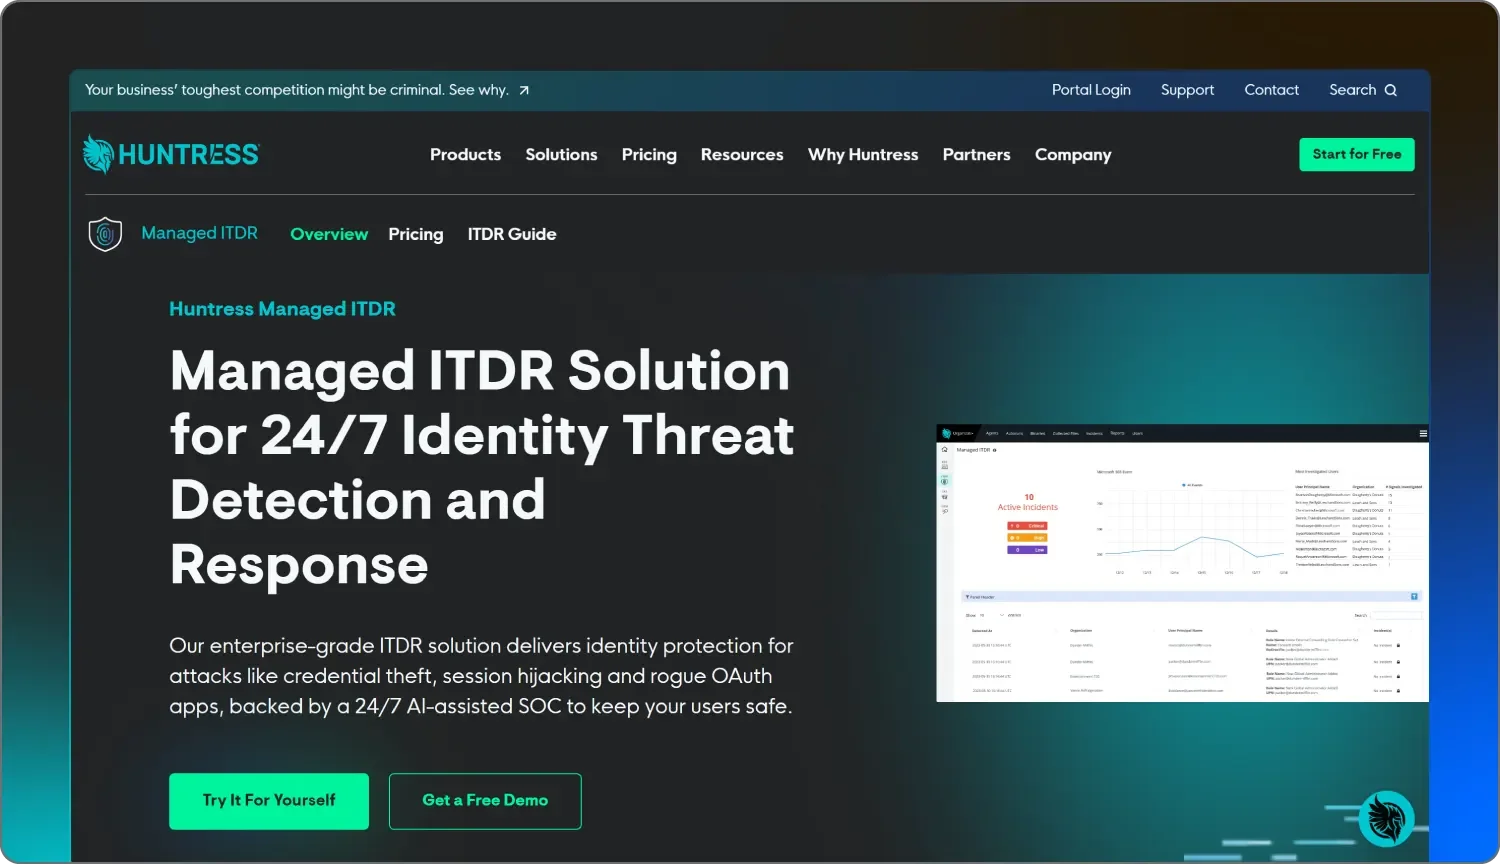Click the 'Huntress Managed ITDR' eyebrow text
This screenshot has height=864, width=1500.
(282, 309)
